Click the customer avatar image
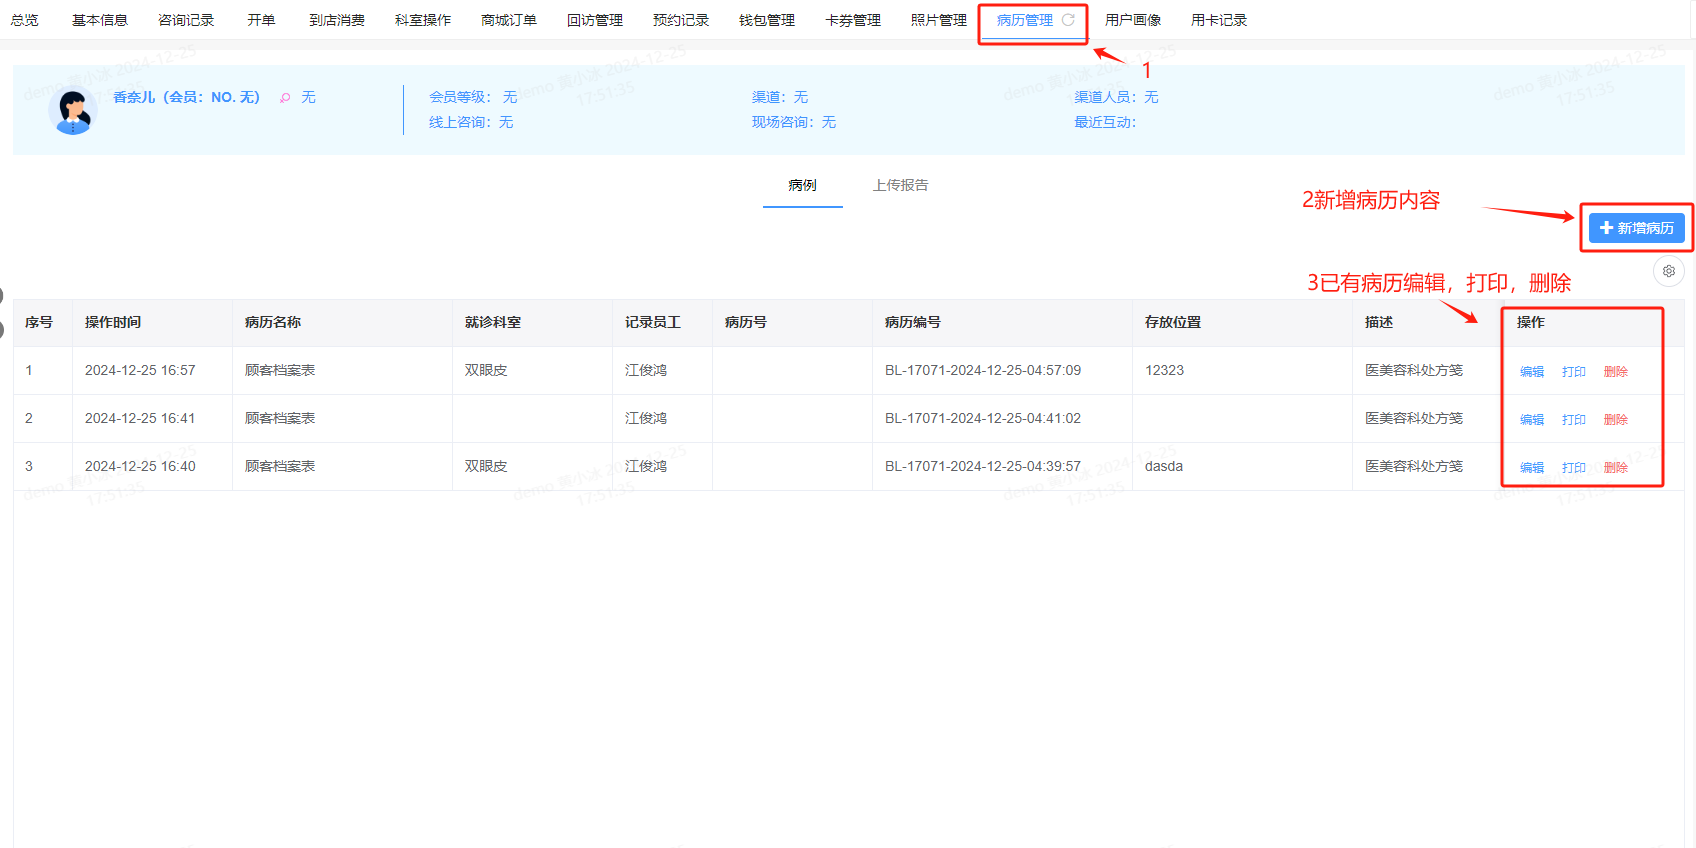1696x848 pixels. tap(72, 111)
